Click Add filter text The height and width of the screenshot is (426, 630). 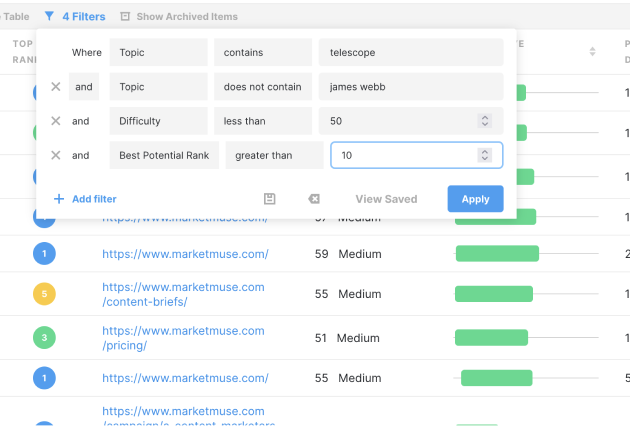pos(94,199)
